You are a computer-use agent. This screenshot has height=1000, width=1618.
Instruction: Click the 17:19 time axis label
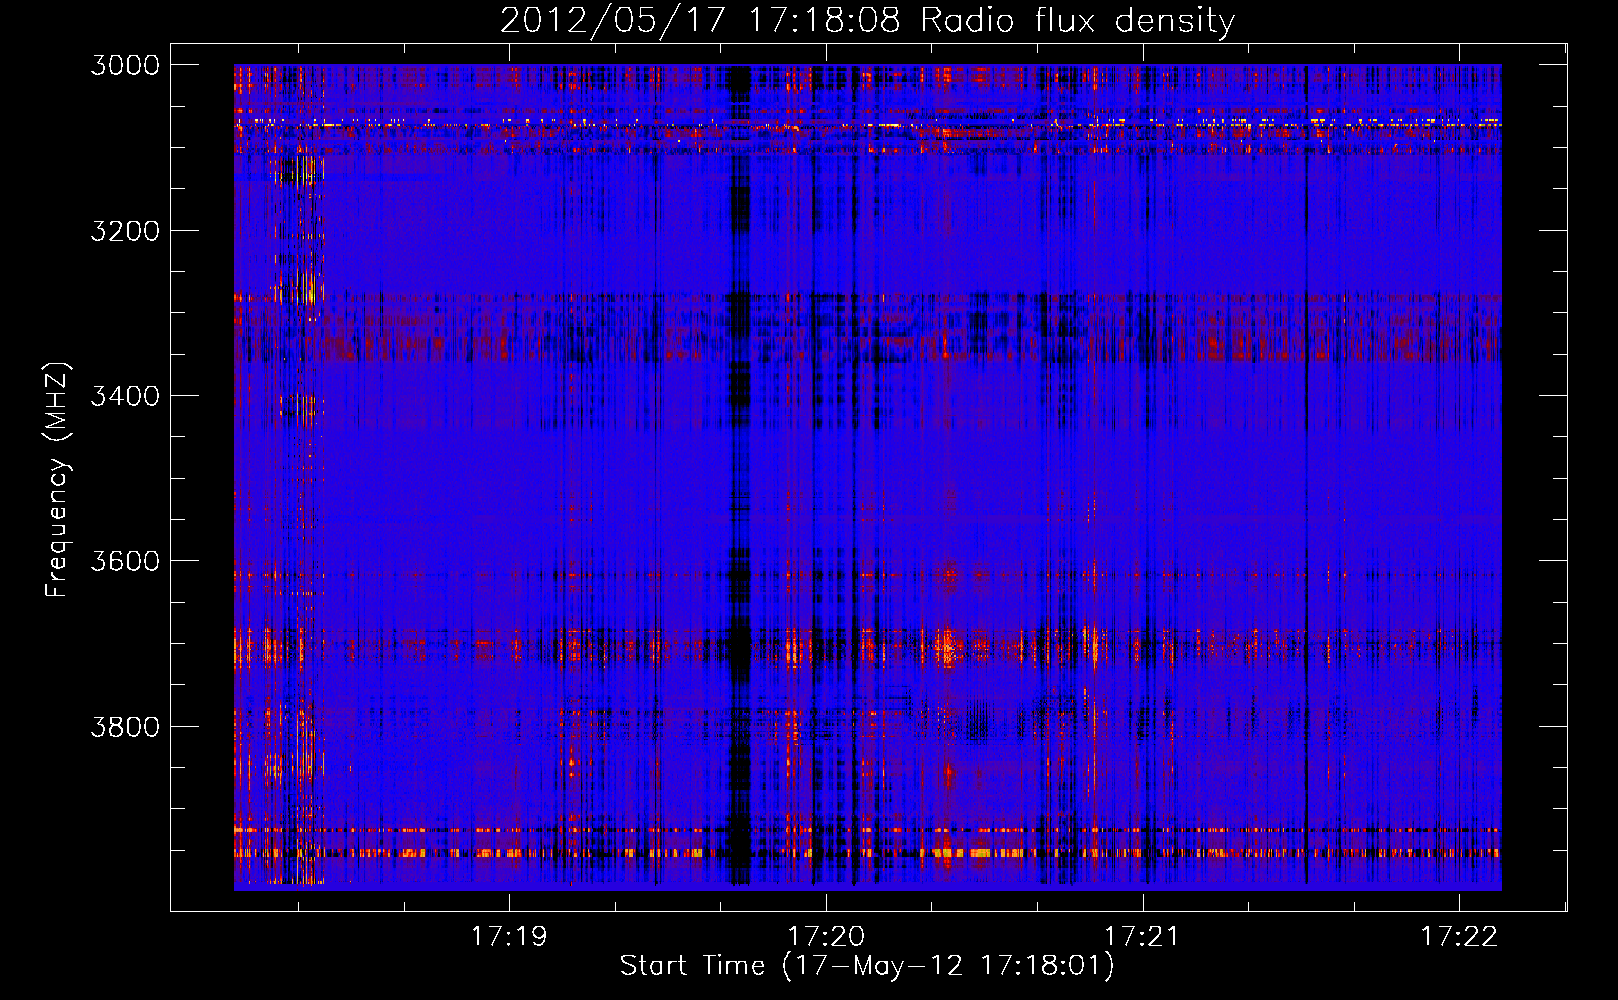[x=509, y=936]
